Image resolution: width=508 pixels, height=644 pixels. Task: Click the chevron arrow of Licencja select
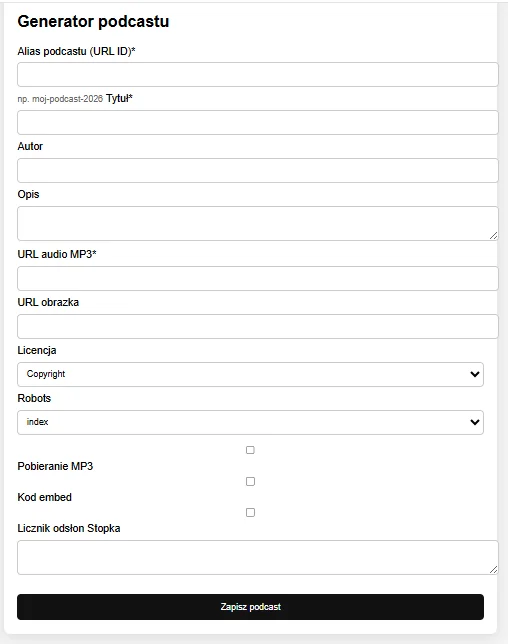coord(475,374)
